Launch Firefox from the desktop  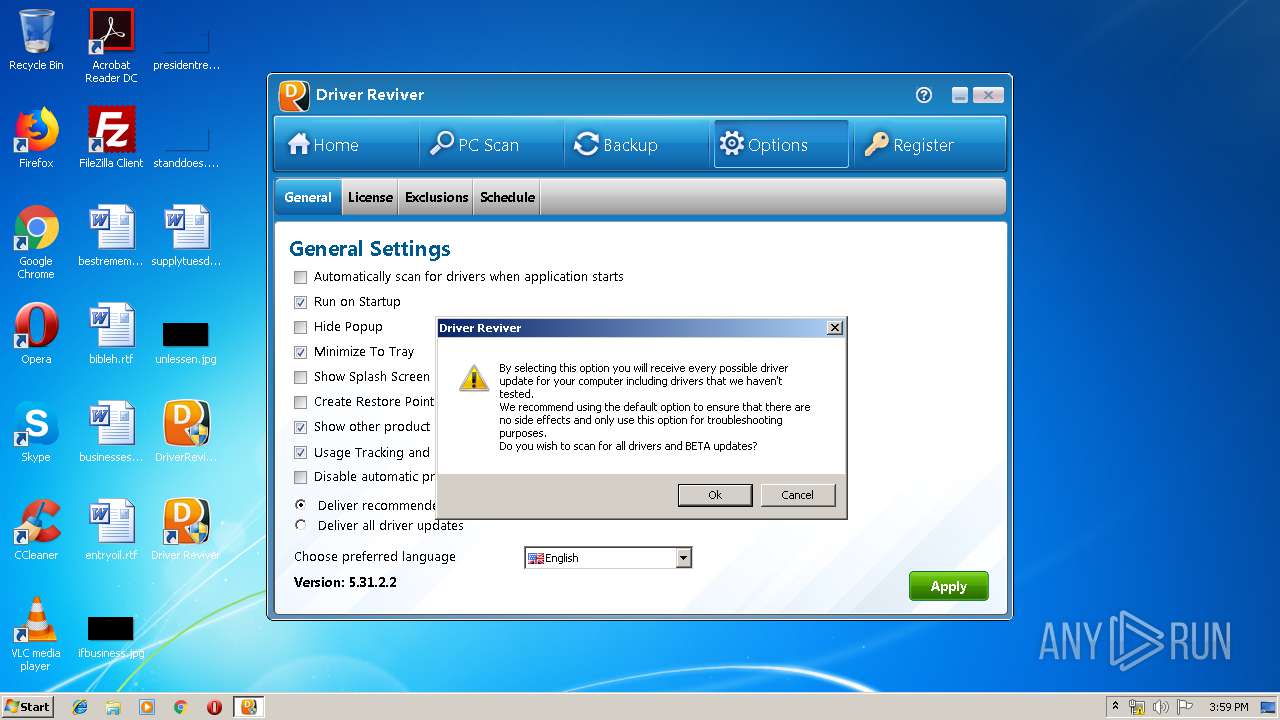(x=36, y=138)
